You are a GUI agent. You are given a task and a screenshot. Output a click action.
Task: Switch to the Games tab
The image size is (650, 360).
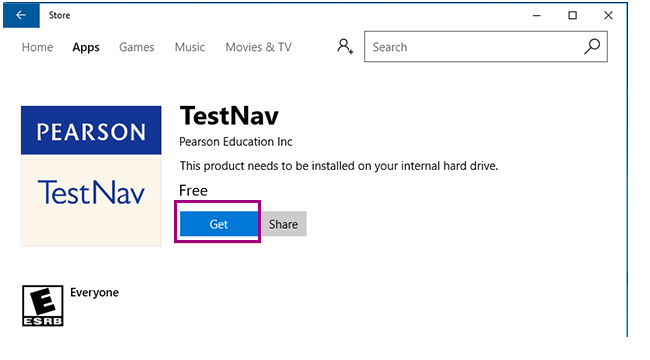[136, 47]
